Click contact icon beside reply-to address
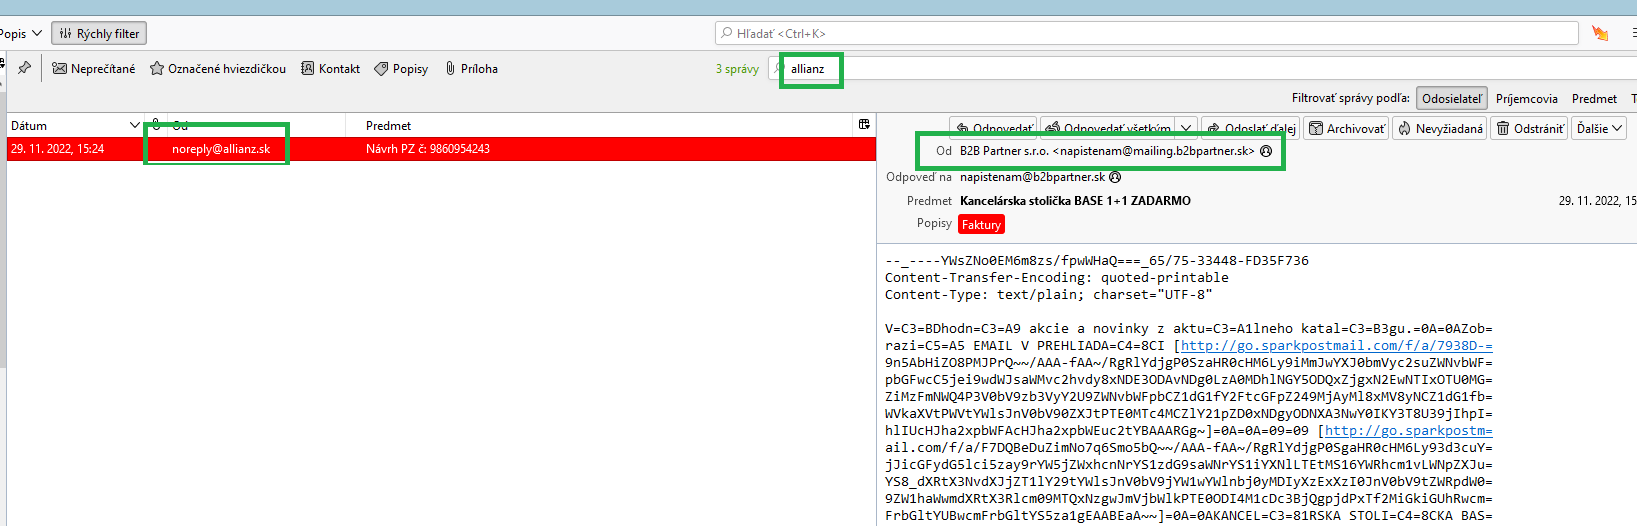Image resolution: width=1637 pixels, height=526 pixels. [1115, 177]
